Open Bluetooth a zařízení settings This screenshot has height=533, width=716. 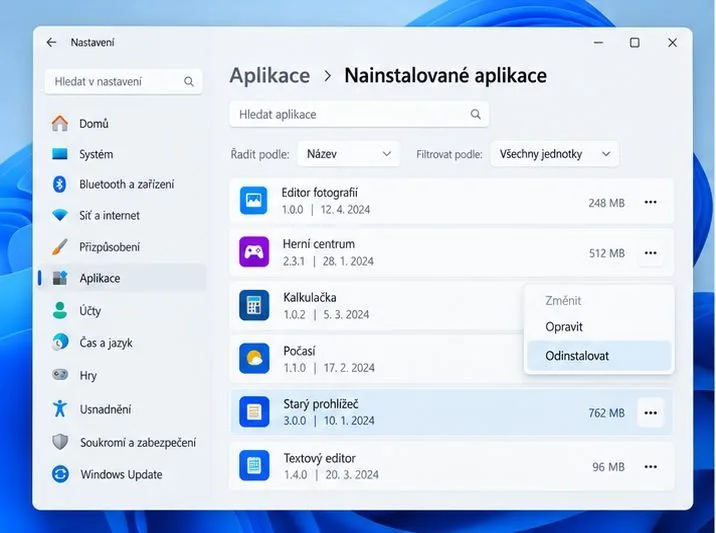click(122, 184)
